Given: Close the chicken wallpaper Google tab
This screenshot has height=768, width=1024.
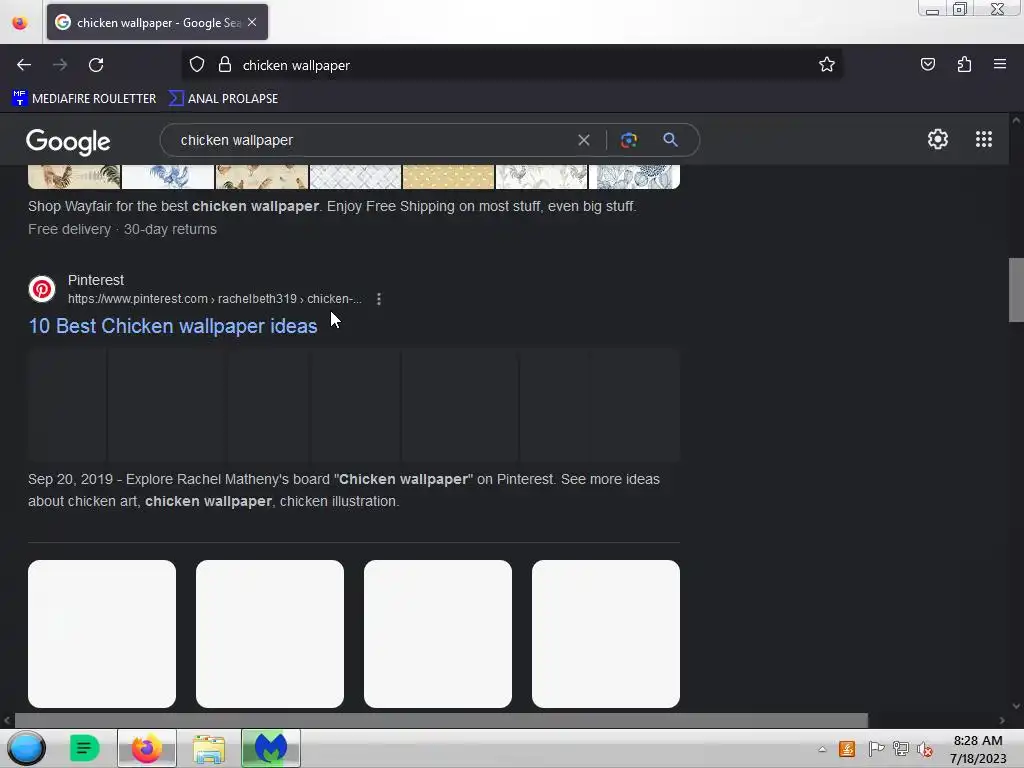Looking at the screenshot, I should [252, 22].
